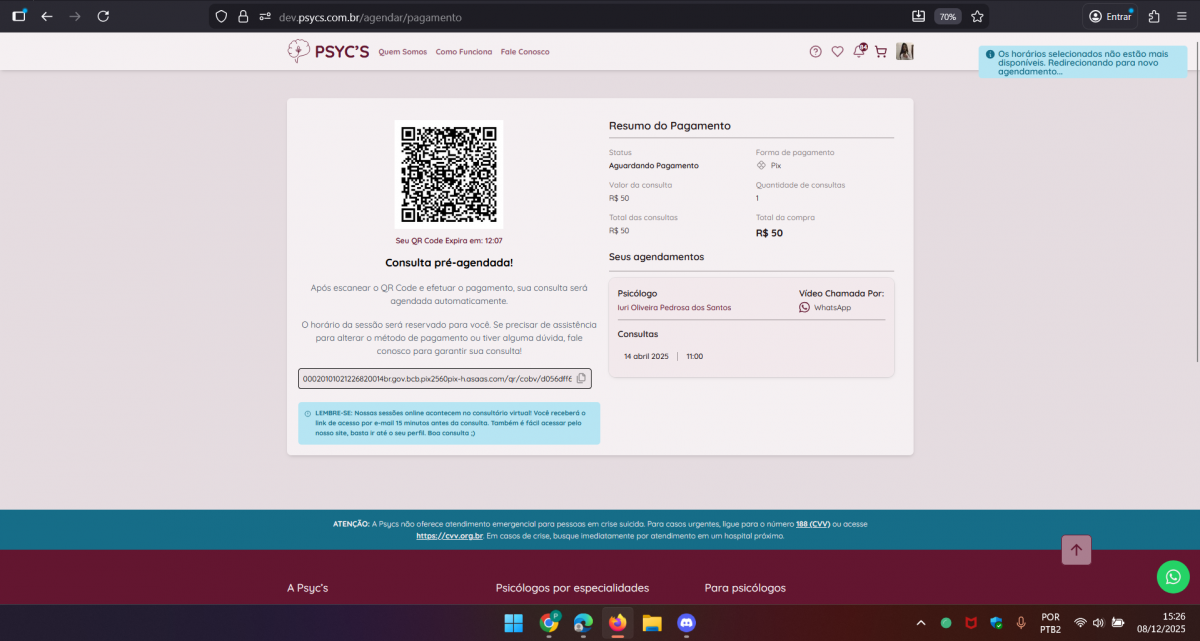Open the shopping cart icon
Viewport: 1200px width, 641px height.
click(x=881, y=52)
